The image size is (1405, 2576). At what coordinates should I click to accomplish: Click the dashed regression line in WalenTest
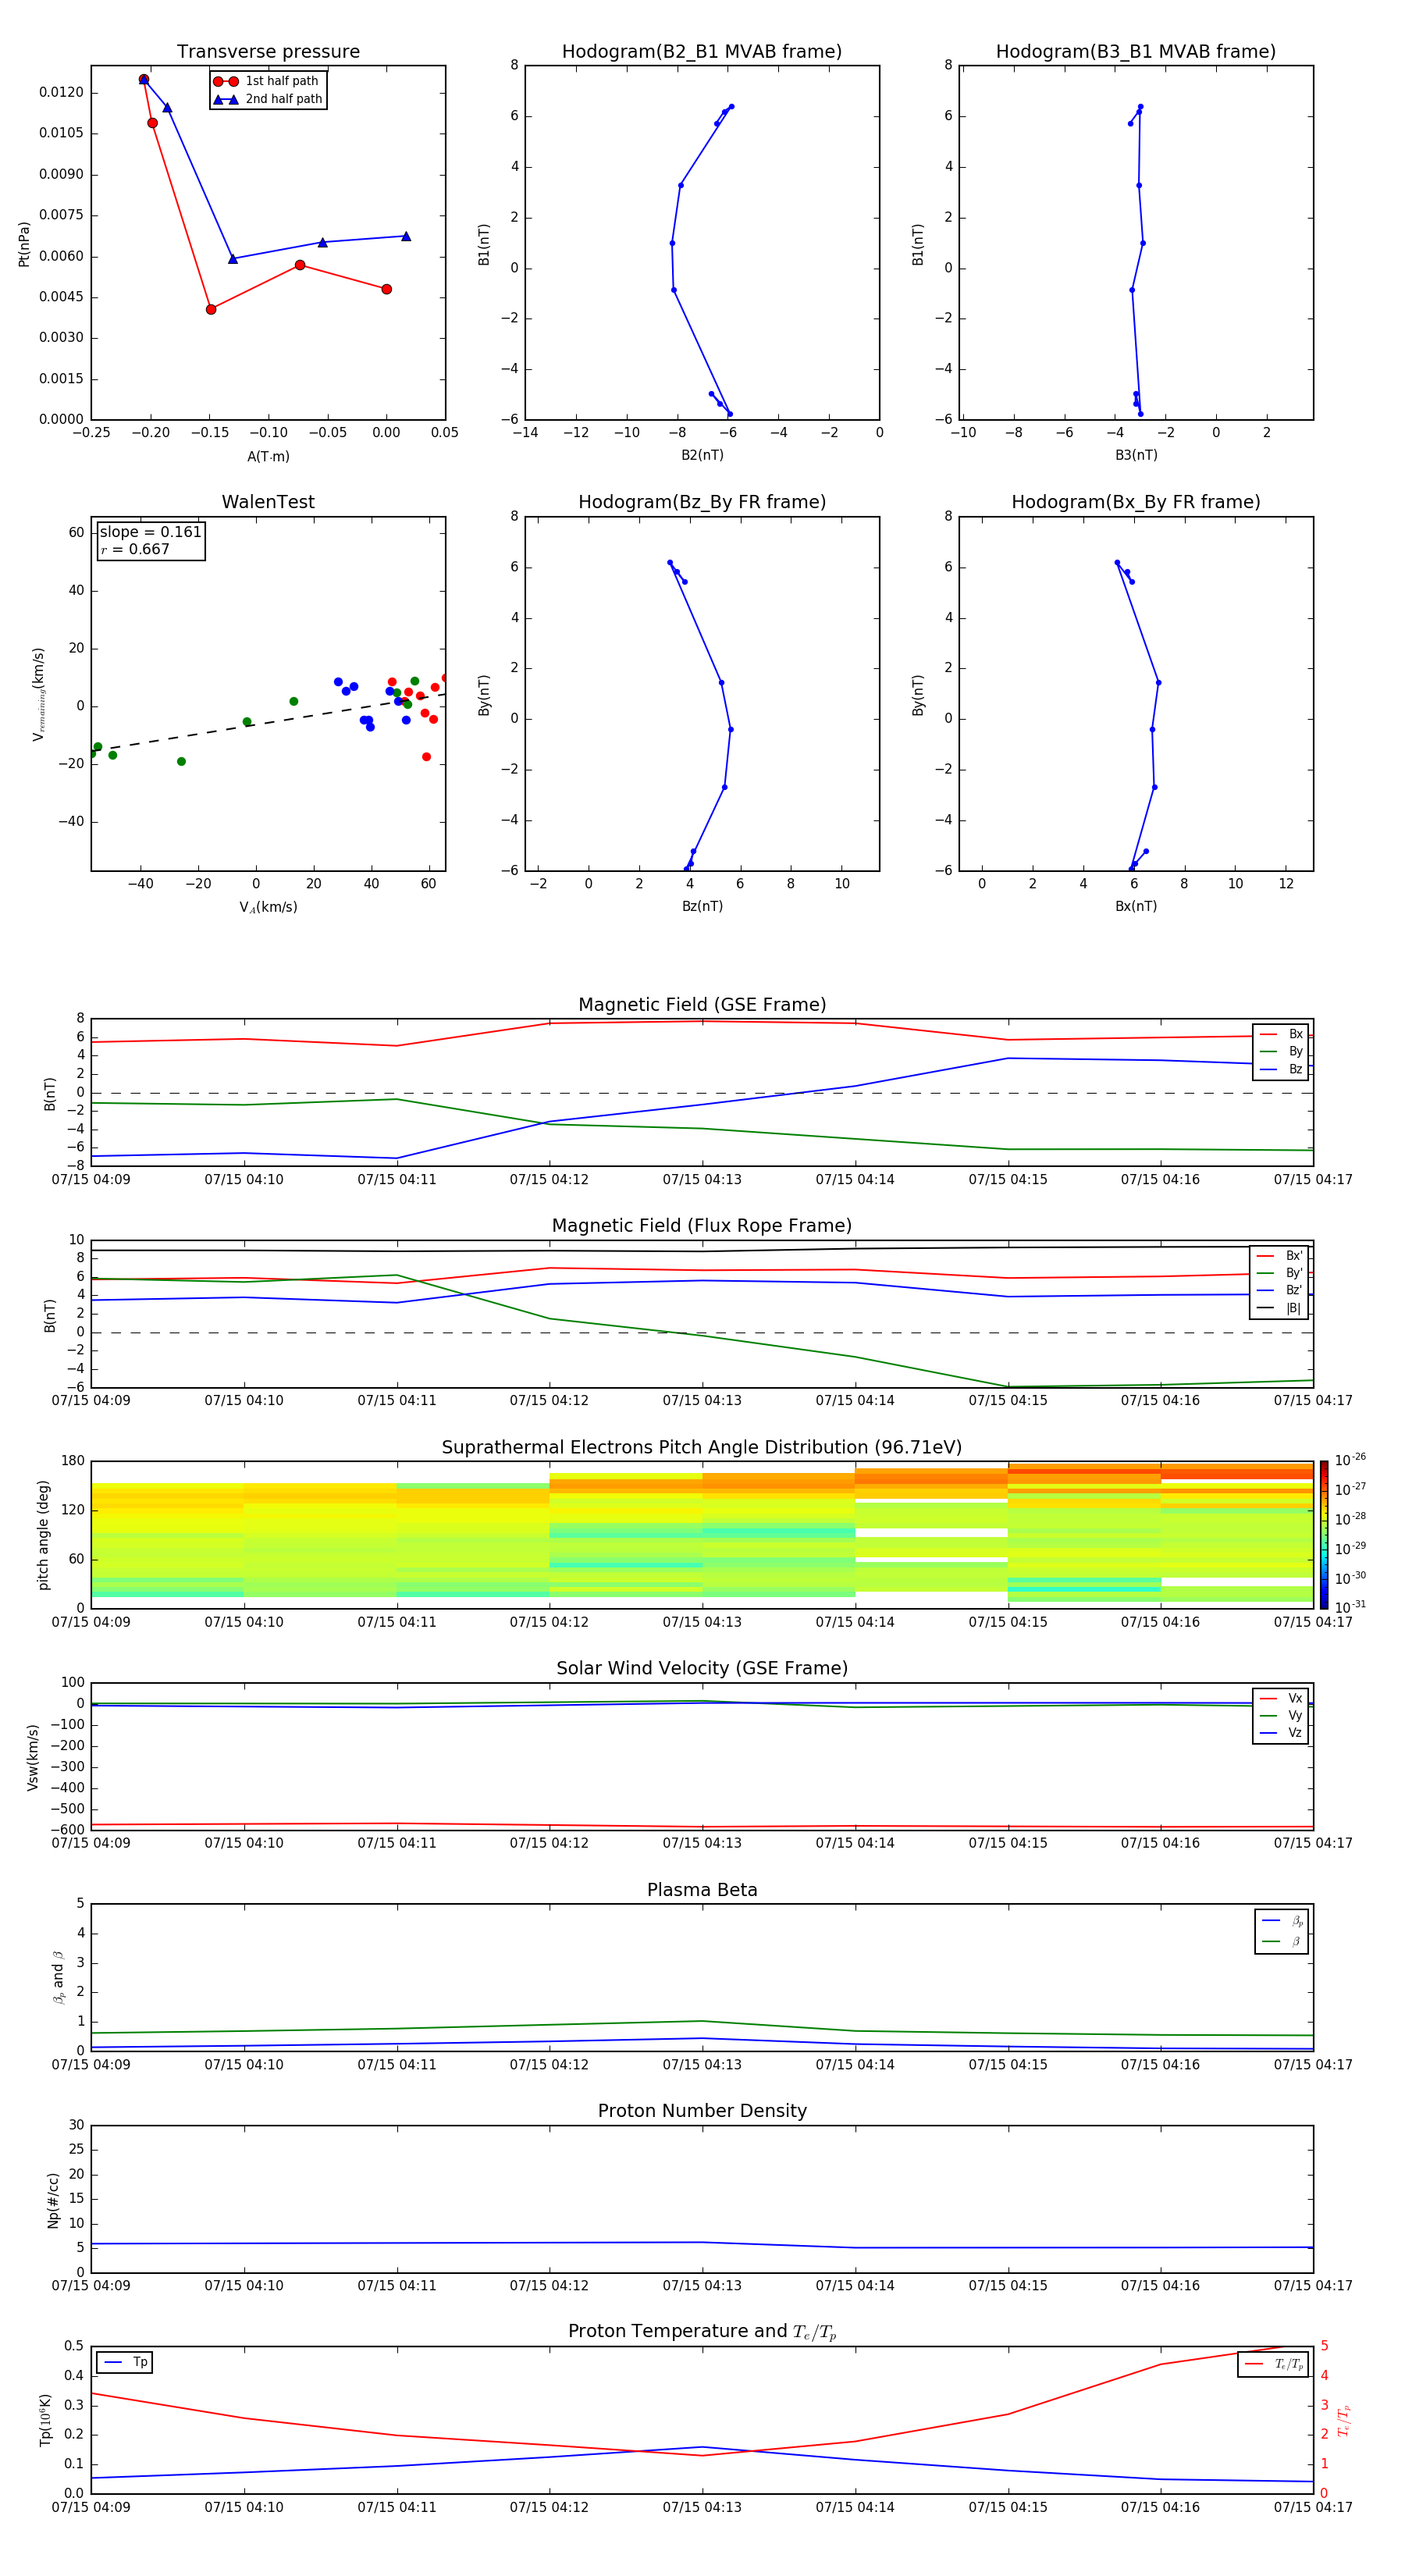268,722
